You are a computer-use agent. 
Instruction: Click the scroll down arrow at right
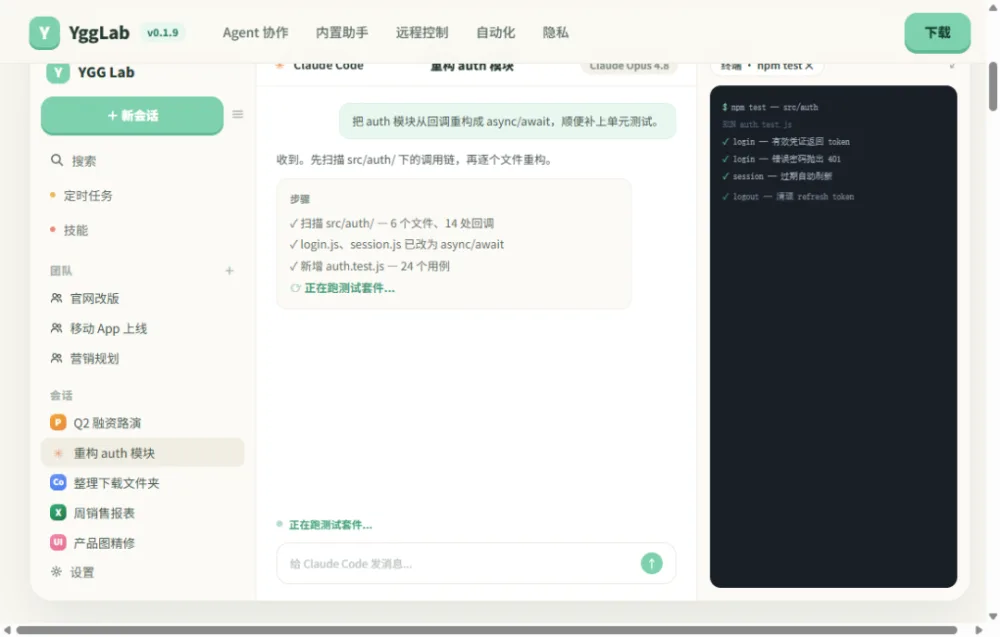(992, 616)
